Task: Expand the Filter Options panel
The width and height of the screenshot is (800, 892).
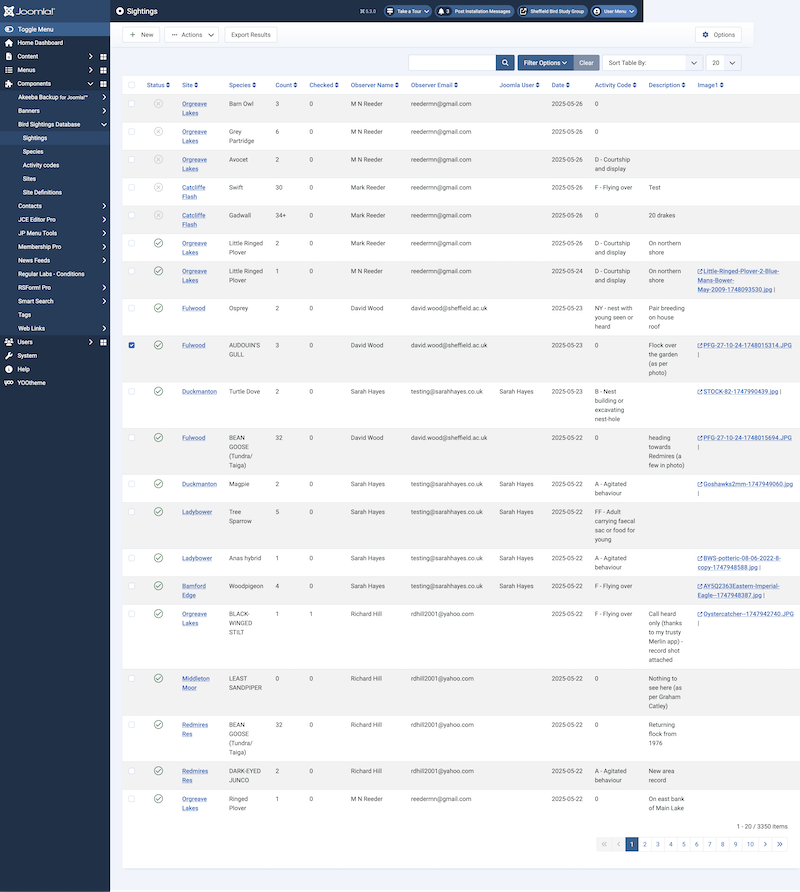Action: pos(545,62)
